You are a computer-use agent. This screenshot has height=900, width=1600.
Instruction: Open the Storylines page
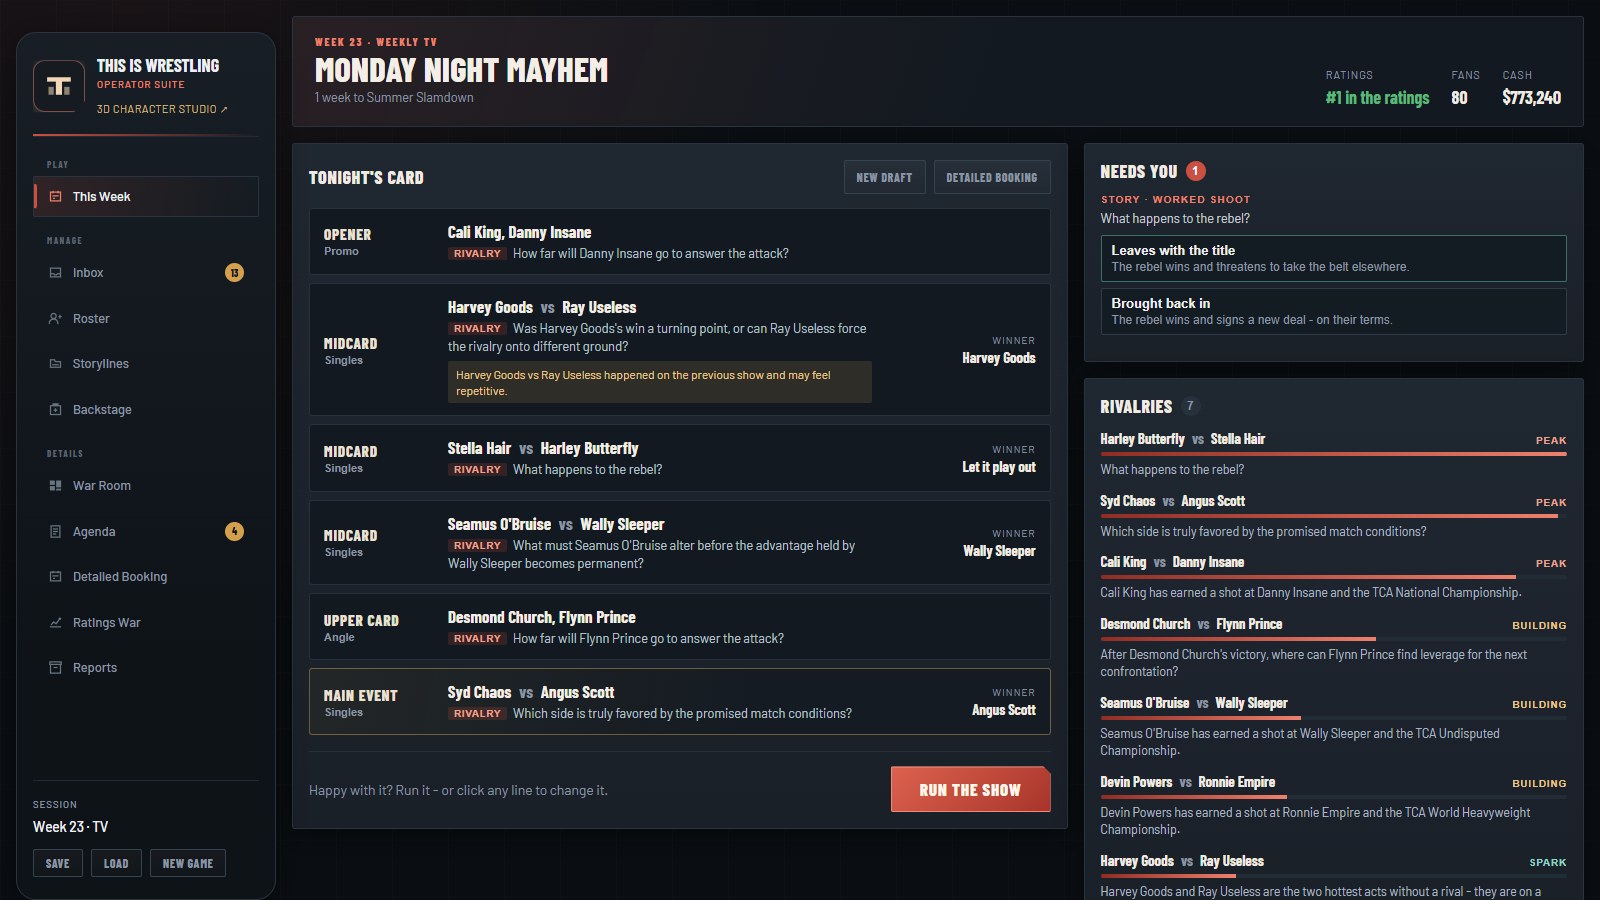click(x=146, y=364)
